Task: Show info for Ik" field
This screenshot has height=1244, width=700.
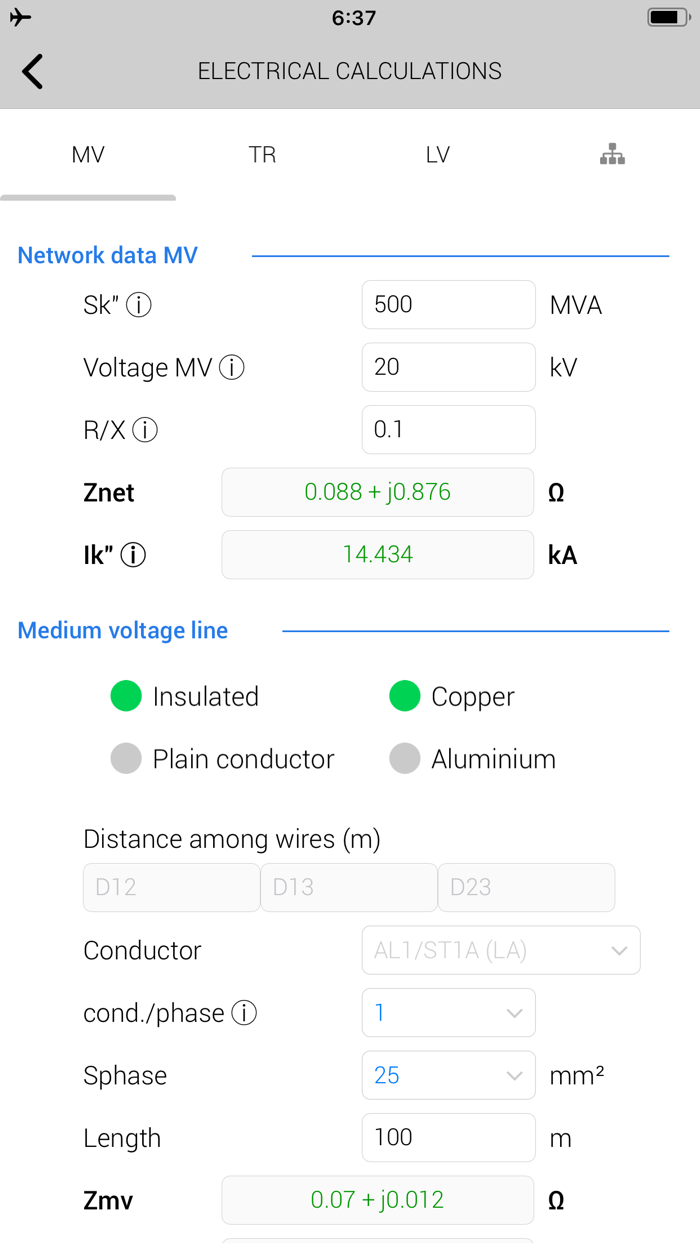Action: coord(138,555)
